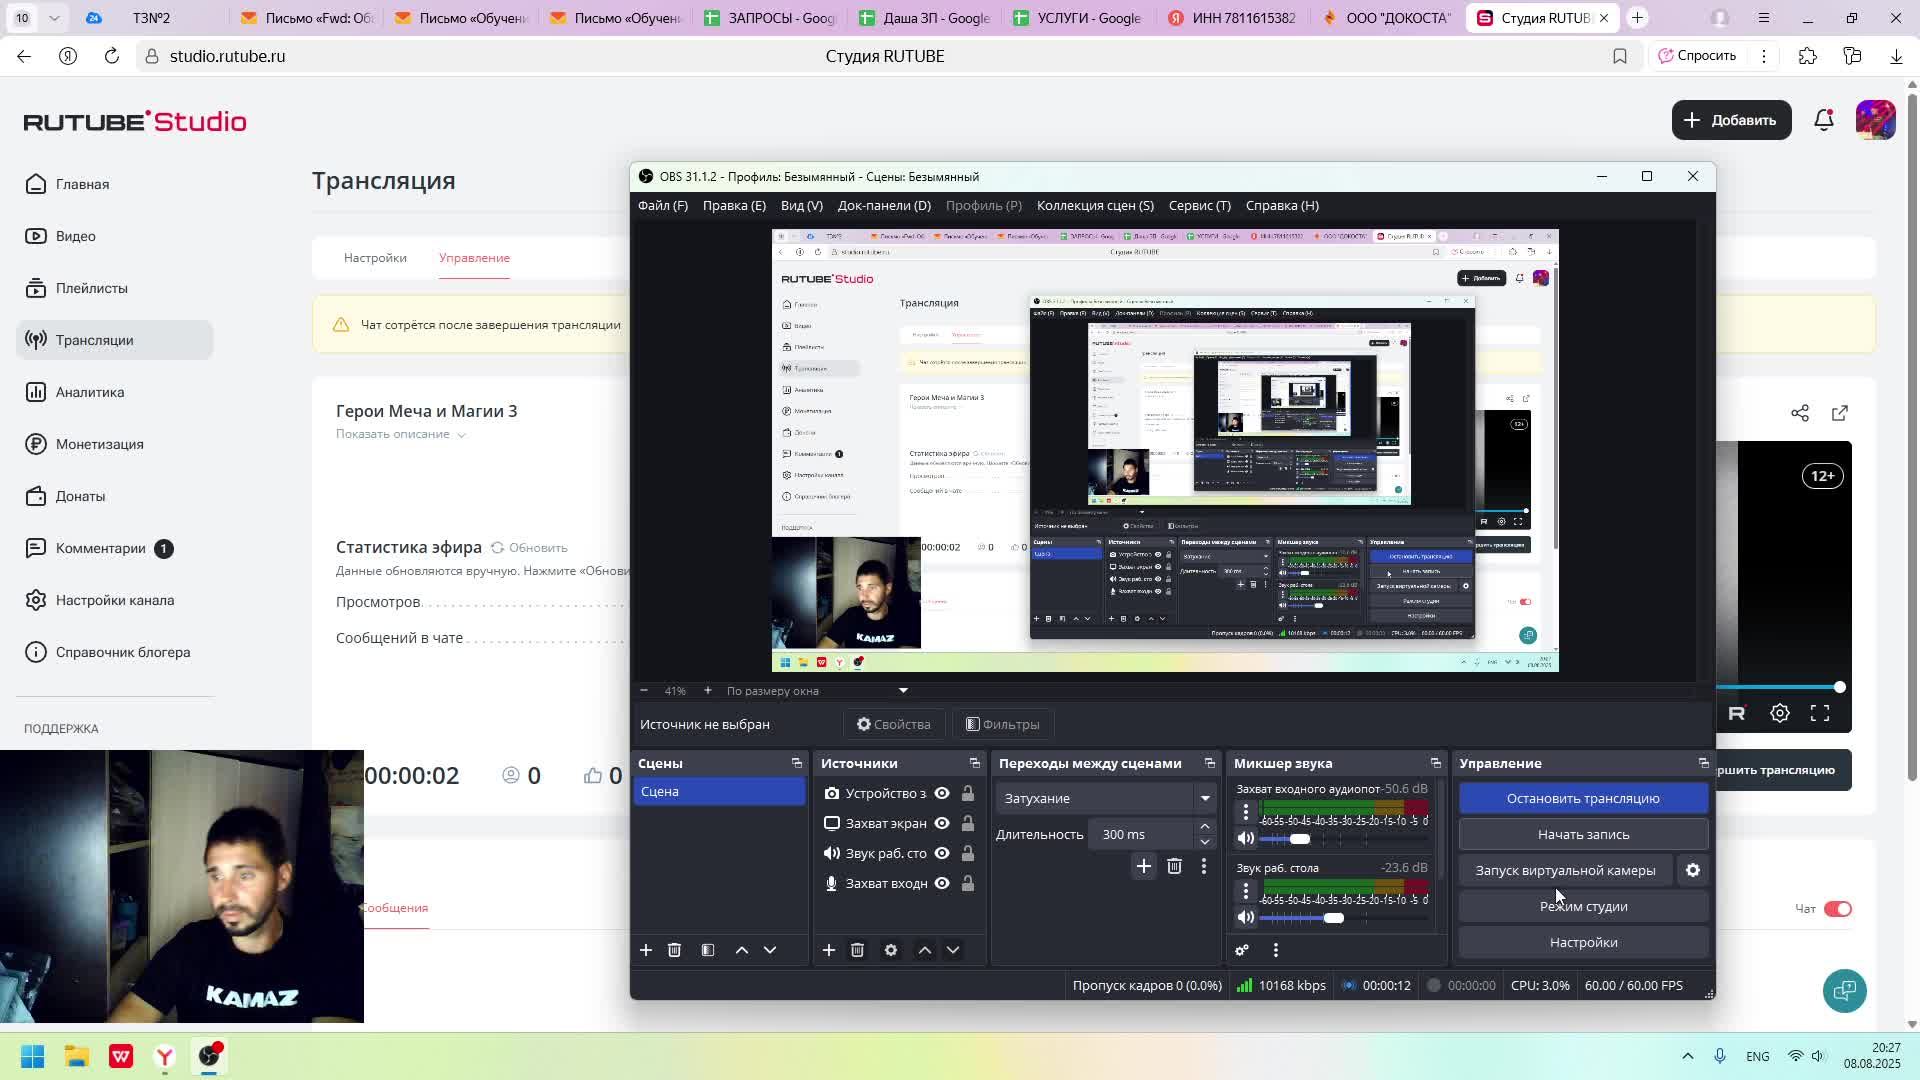
Task: Open source properties gear icon in Sources
Action: 890,950
